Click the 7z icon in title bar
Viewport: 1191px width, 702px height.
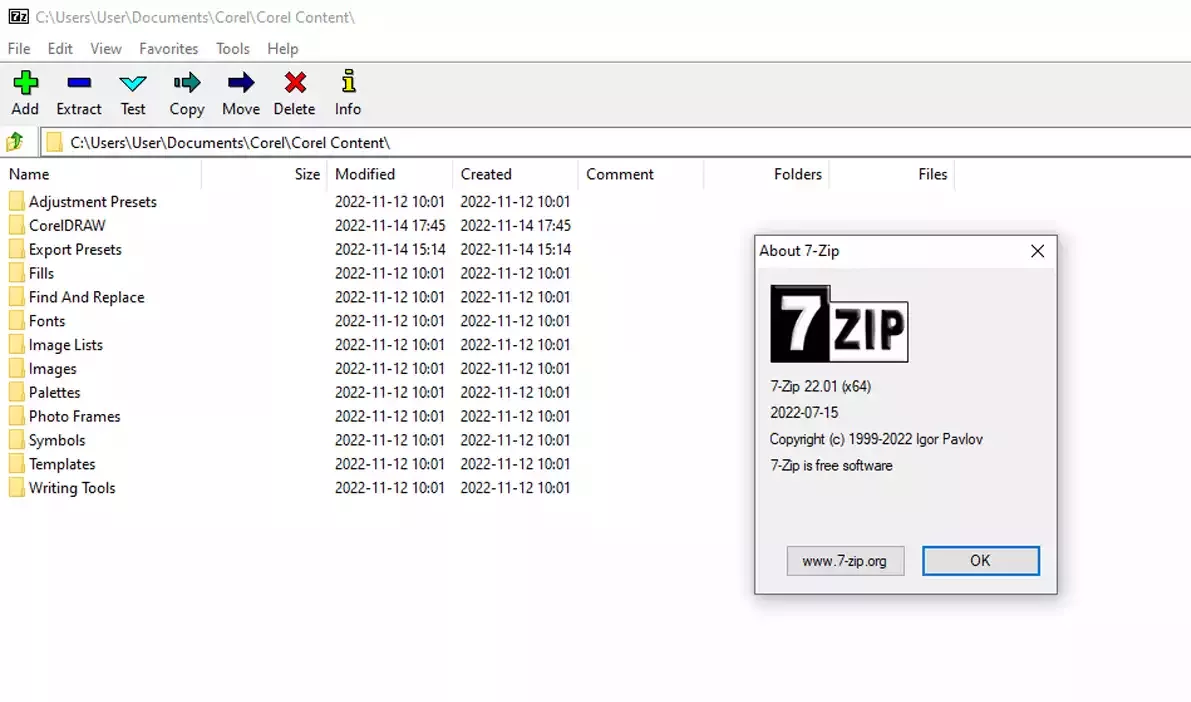click(18, 16)
